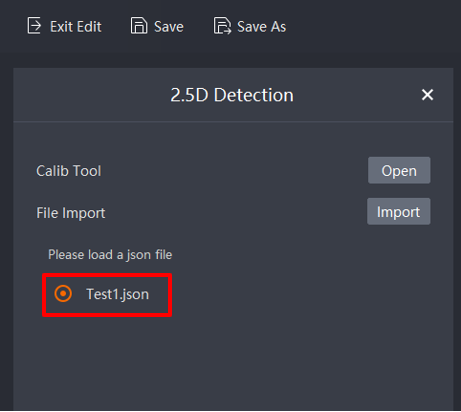Click the Save floppy disk icon

[x=139, y=26]
